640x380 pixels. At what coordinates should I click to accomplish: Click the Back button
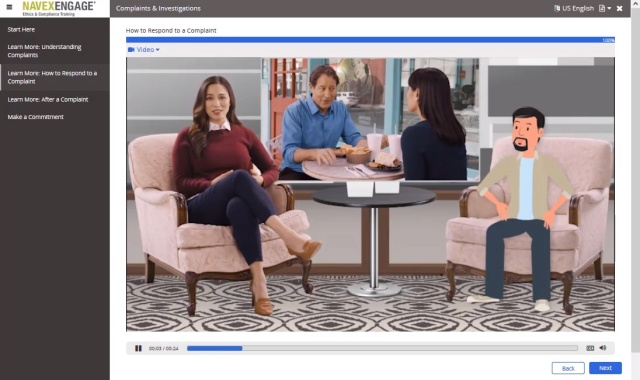(568, 368)
